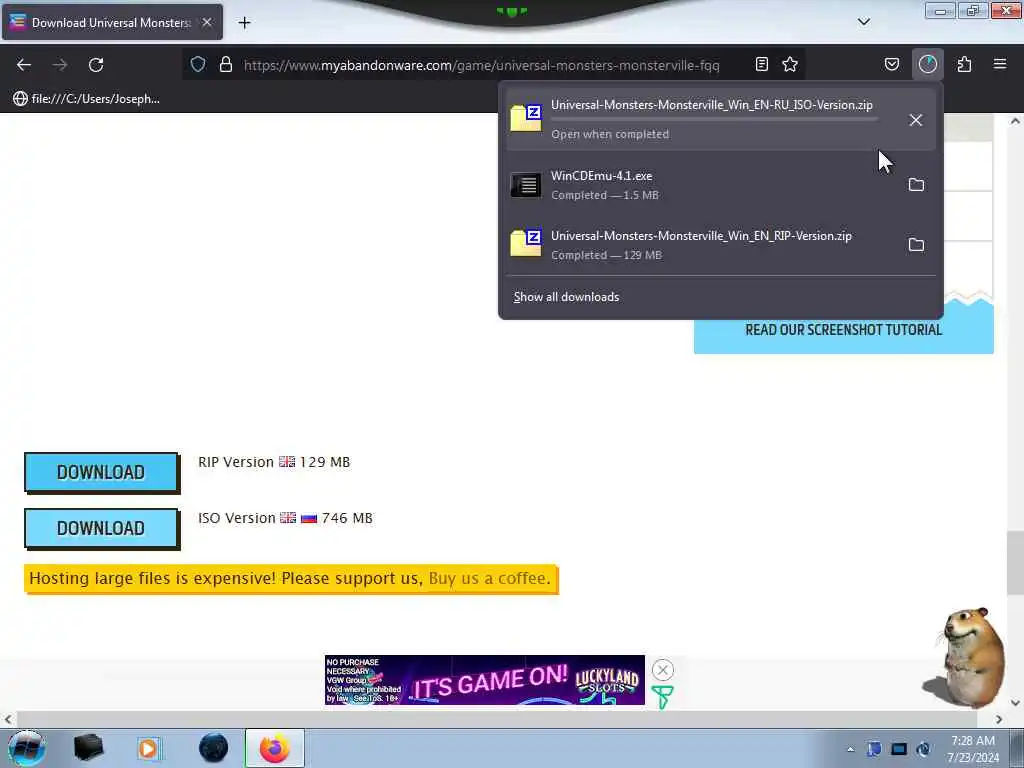Close the Luckyland Slots ad

tap(663, 670)
